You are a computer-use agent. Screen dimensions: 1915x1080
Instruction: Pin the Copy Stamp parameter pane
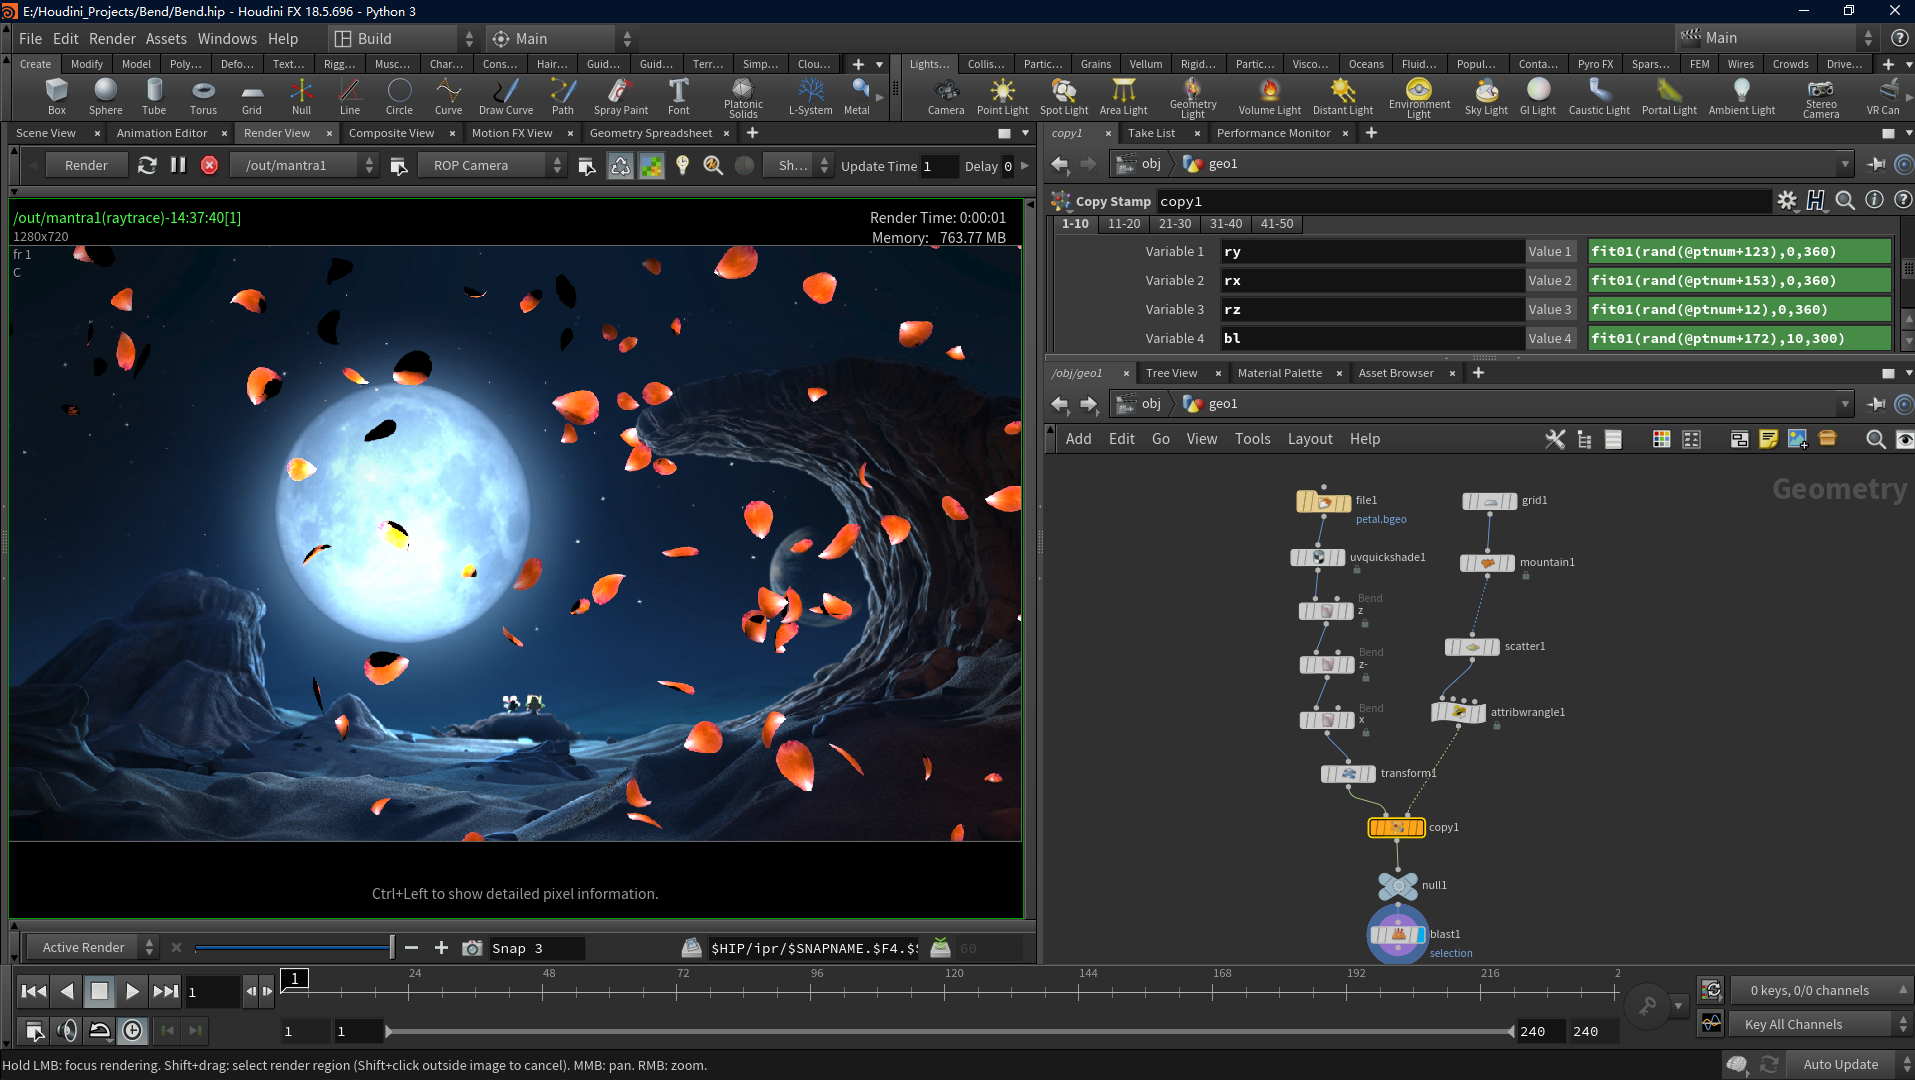[x=1877, y=163]
